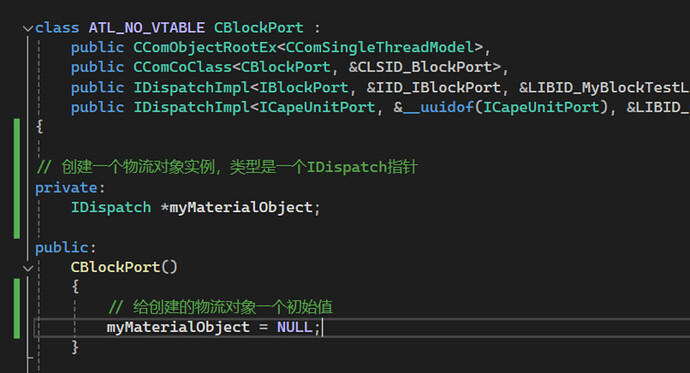This screenshot has height=373, width=690.
Task: Click the CComCoClass base class
Action: (183, 67)
